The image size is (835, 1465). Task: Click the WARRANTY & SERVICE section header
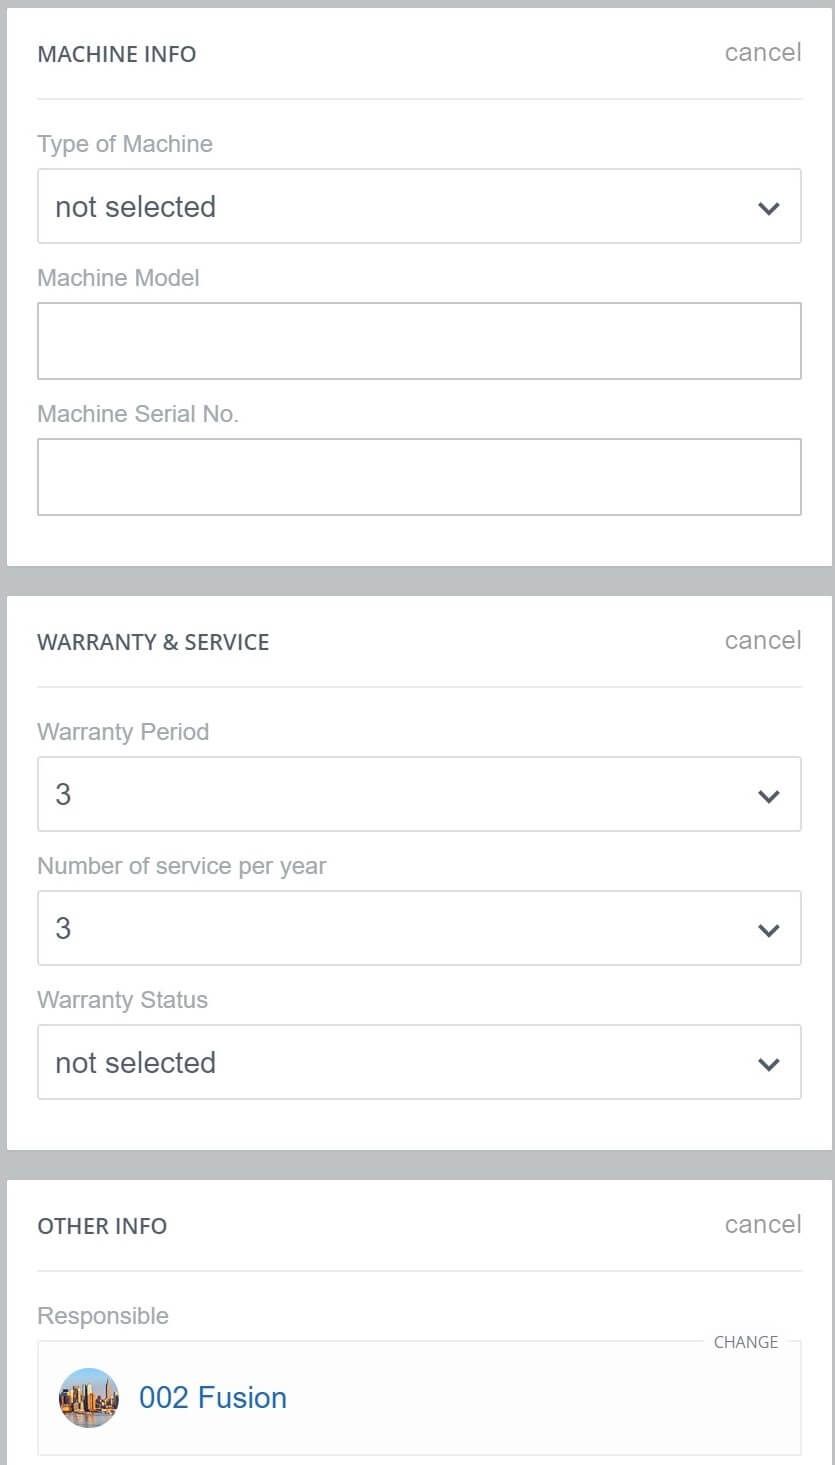pyautogui.click(x=153, y=642)
